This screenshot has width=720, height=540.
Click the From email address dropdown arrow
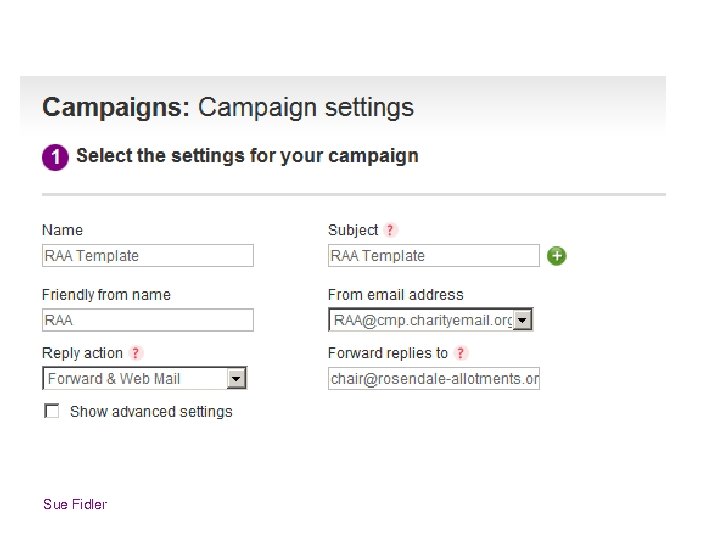click(523, 320)
